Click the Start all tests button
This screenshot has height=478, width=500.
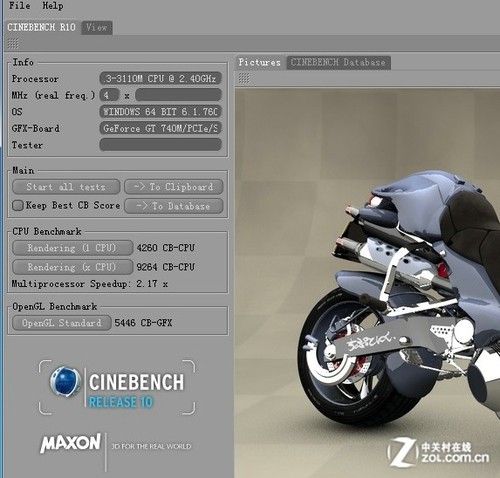pos(66,187)
